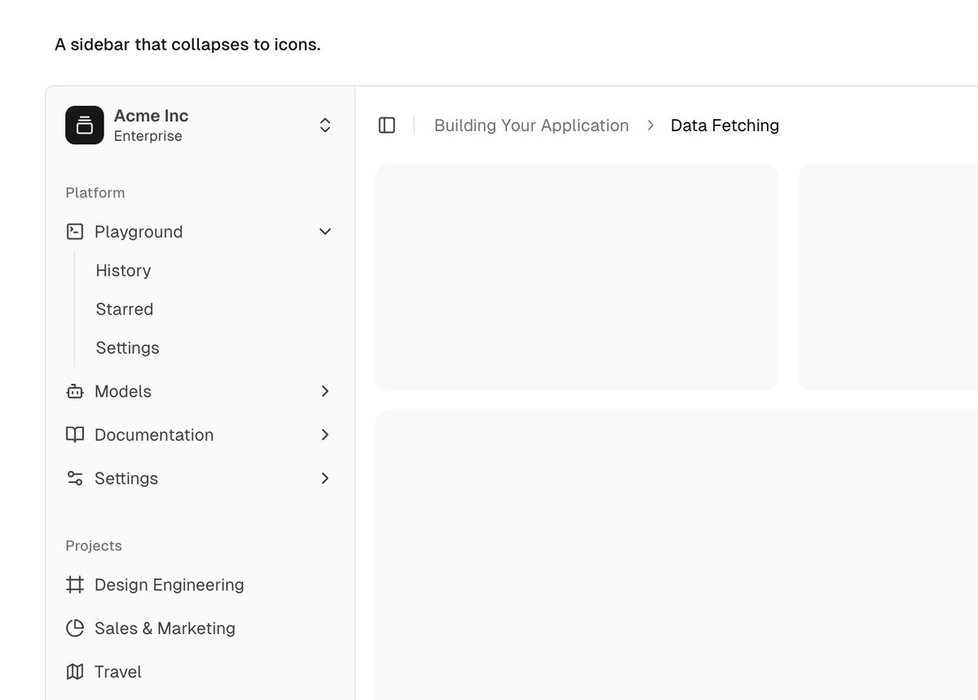The height and width of the screenshot is (700, 978).
Task: Select the Playground menu label
Action: [138, 231]
